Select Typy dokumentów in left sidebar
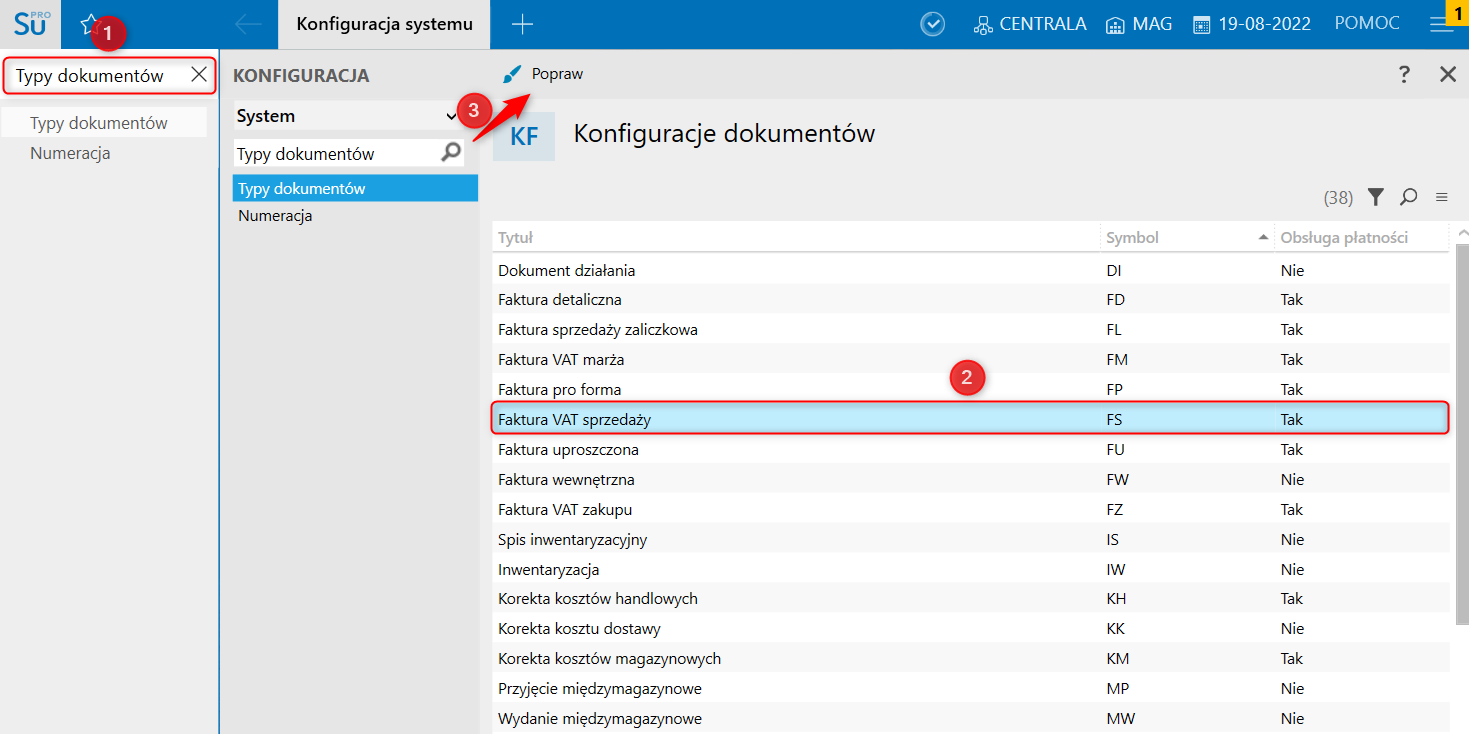This screenshot has height=734, width=1469. (x=104, y=123)
